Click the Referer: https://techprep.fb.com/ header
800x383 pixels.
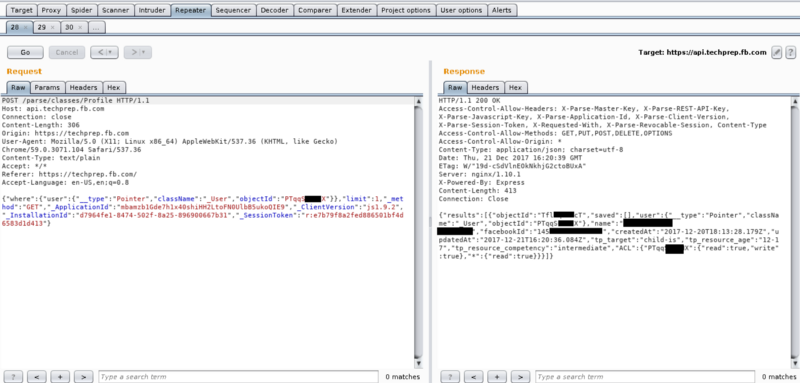click(x=69, y=174)
